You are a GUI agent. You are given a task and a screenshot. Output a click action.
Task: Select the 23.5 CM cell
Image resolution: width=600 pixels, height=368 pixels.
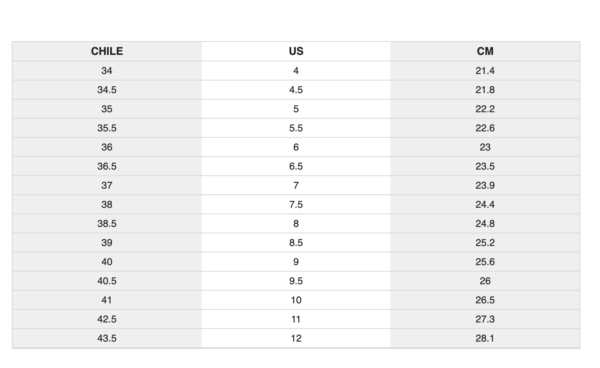(x=485, y=166)
